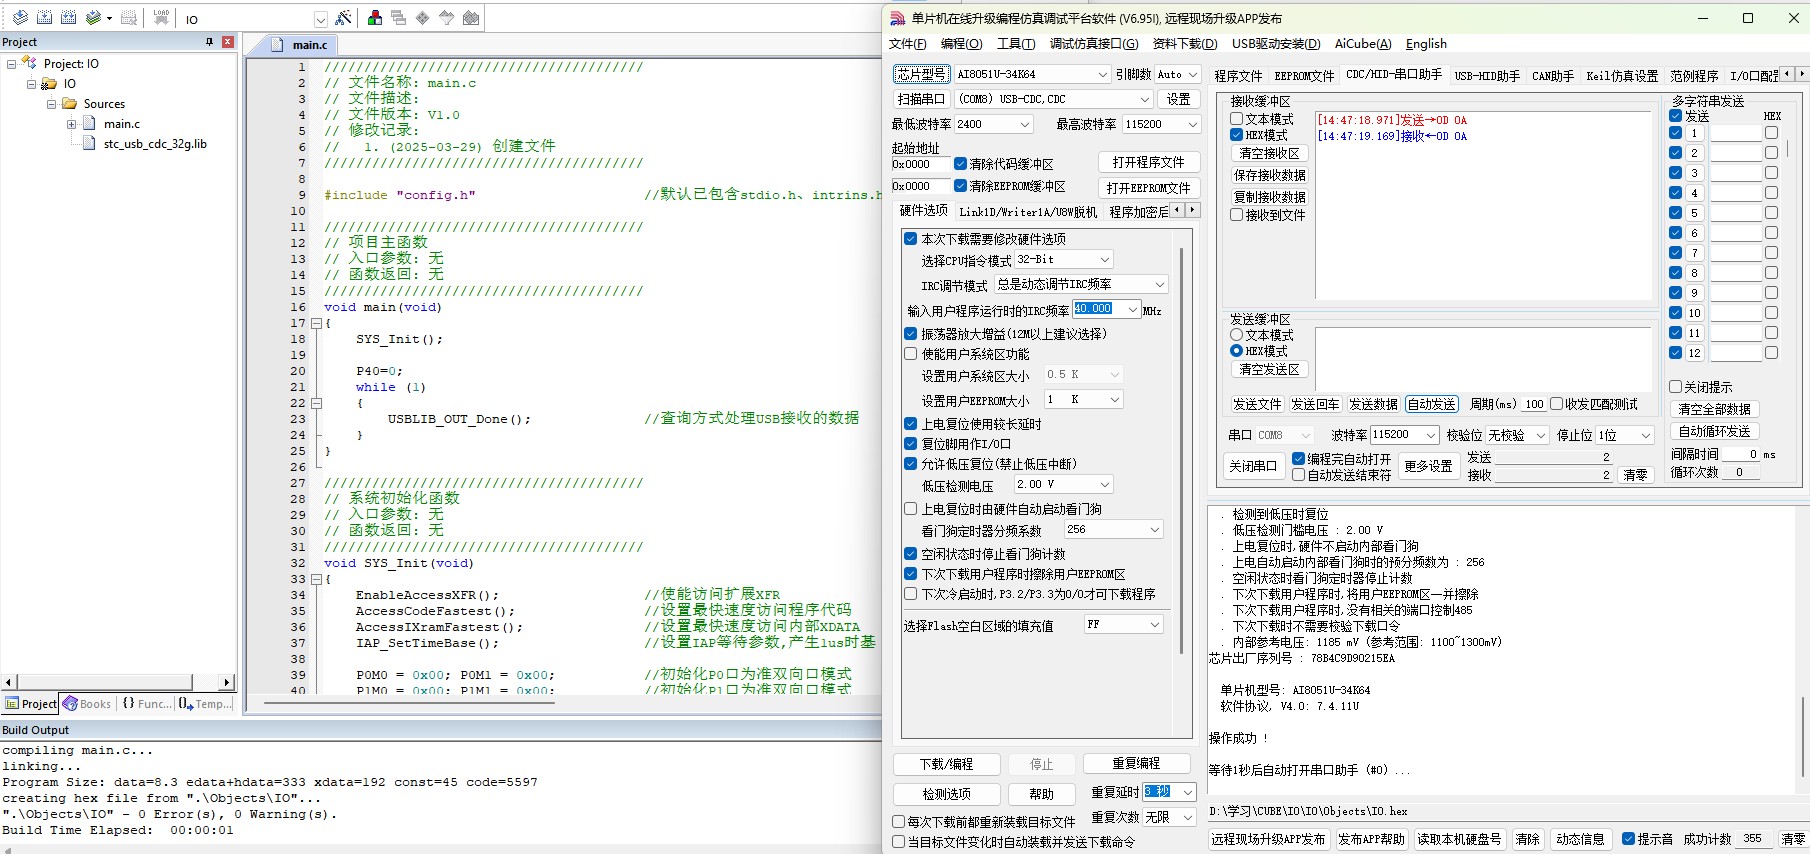Image resolution: width=1810 pixels, height=854 pixels.
Task: Pin the Project panel with the pushpin icon
Action: point(209,42)
